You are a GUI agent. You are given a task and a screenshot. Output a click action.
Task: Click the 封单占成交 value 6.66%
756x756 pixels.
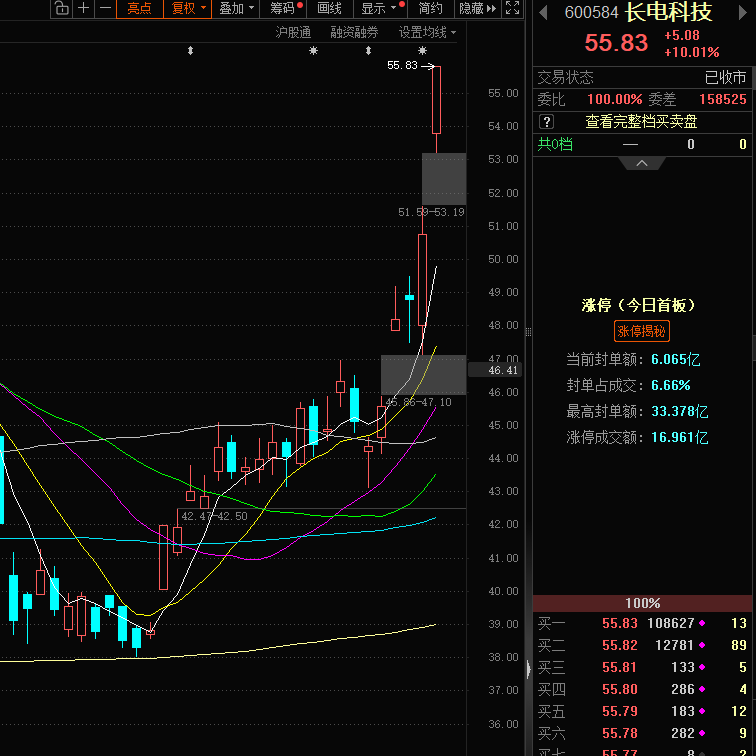(x=671, y=385)
